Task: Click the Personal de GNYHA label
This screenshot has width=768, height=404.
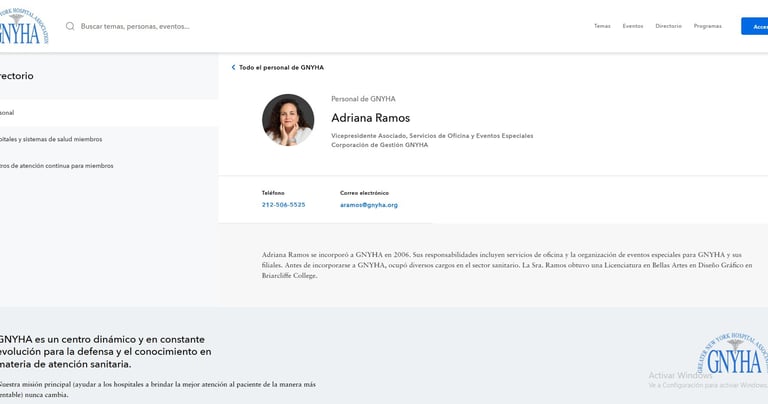Action: [x=363, y=99]
